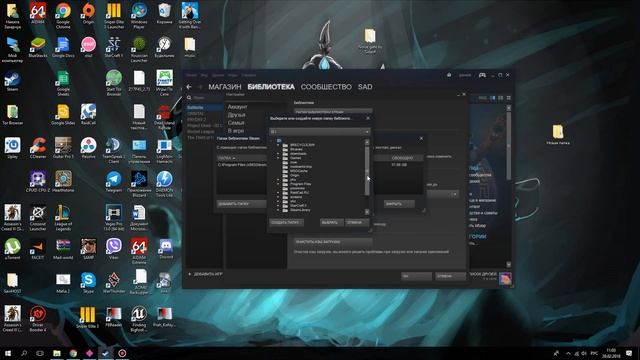
Task: Open the uTorrent desktop shortcut
Action: pyautogui.click(x=12, y=249)
